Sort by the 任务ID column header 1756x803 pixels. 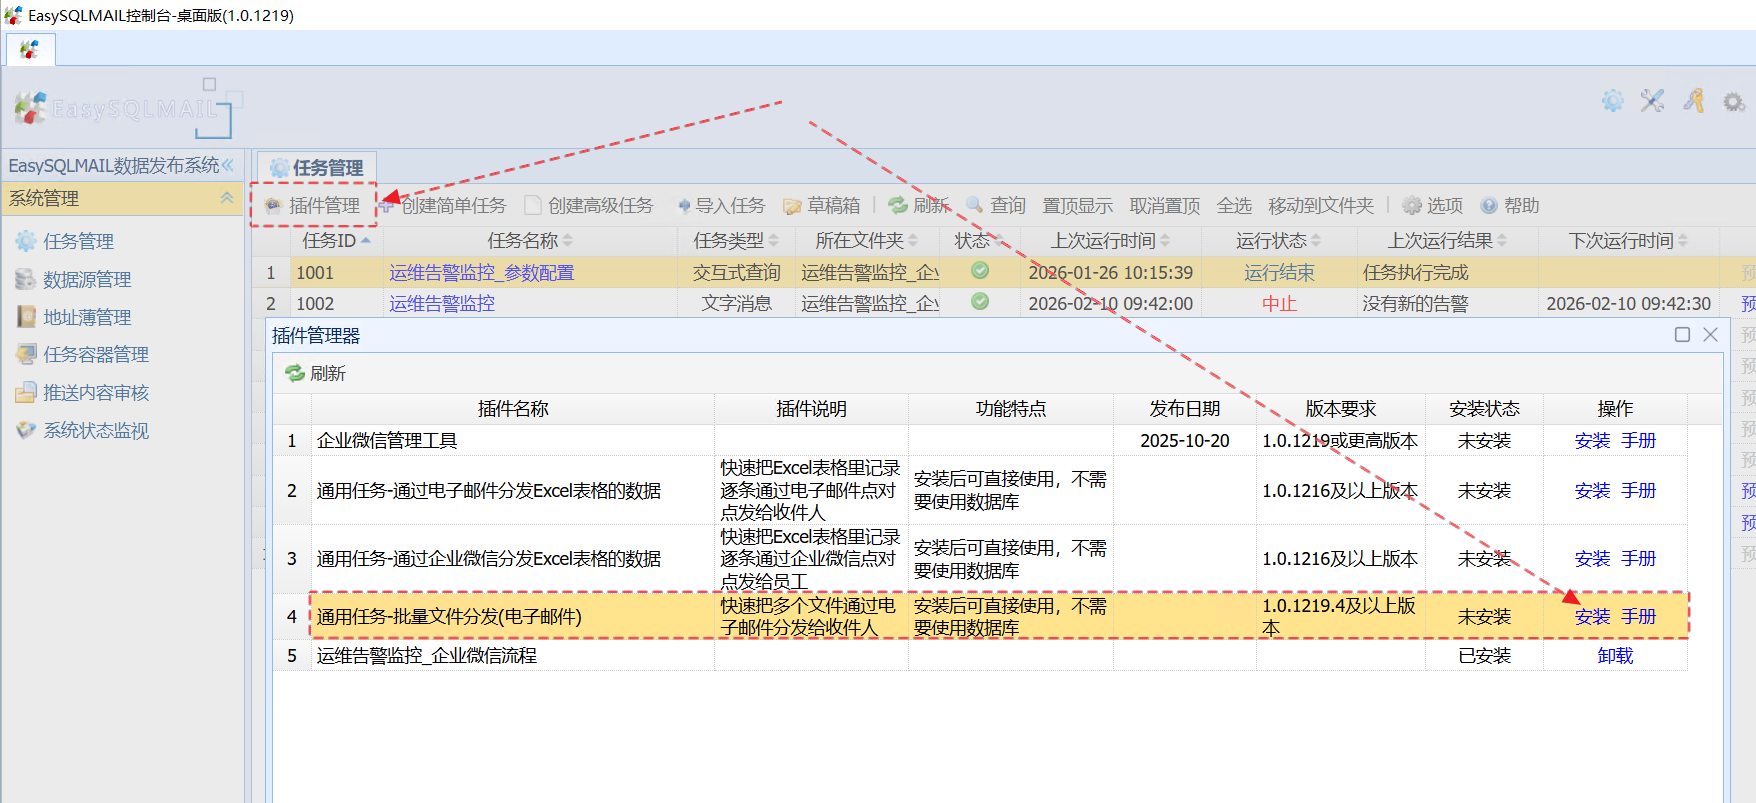[x=329, y=241]
